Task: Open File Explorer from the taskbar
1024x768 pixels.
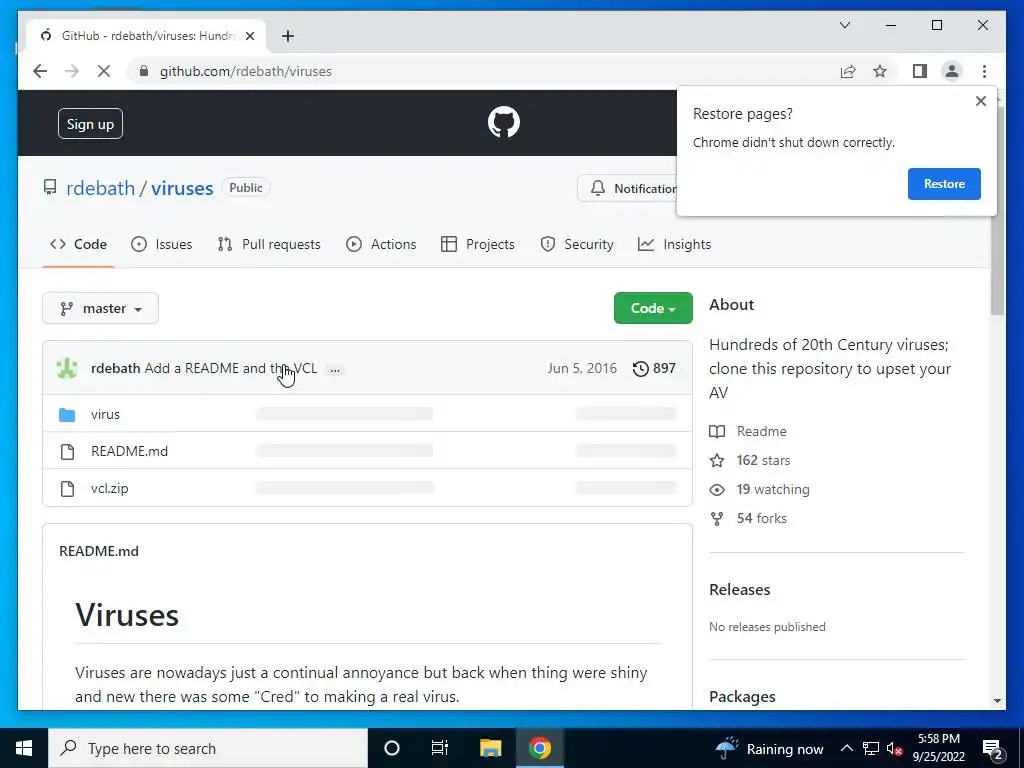Action: tap(490, 748)
